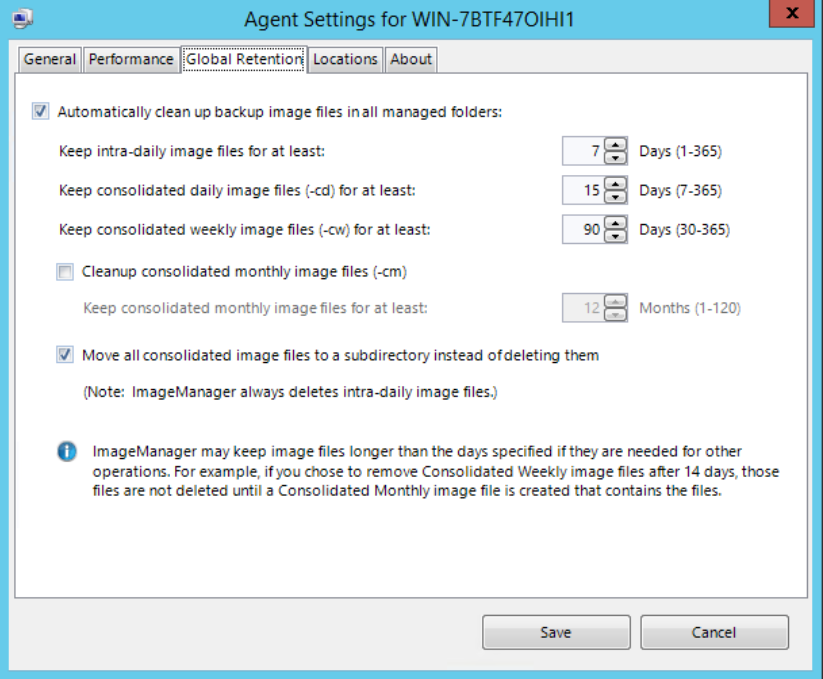Viewport: 823px width, 679px height.
Task: Switch to the General tab
Action: (x=50, y=59)
